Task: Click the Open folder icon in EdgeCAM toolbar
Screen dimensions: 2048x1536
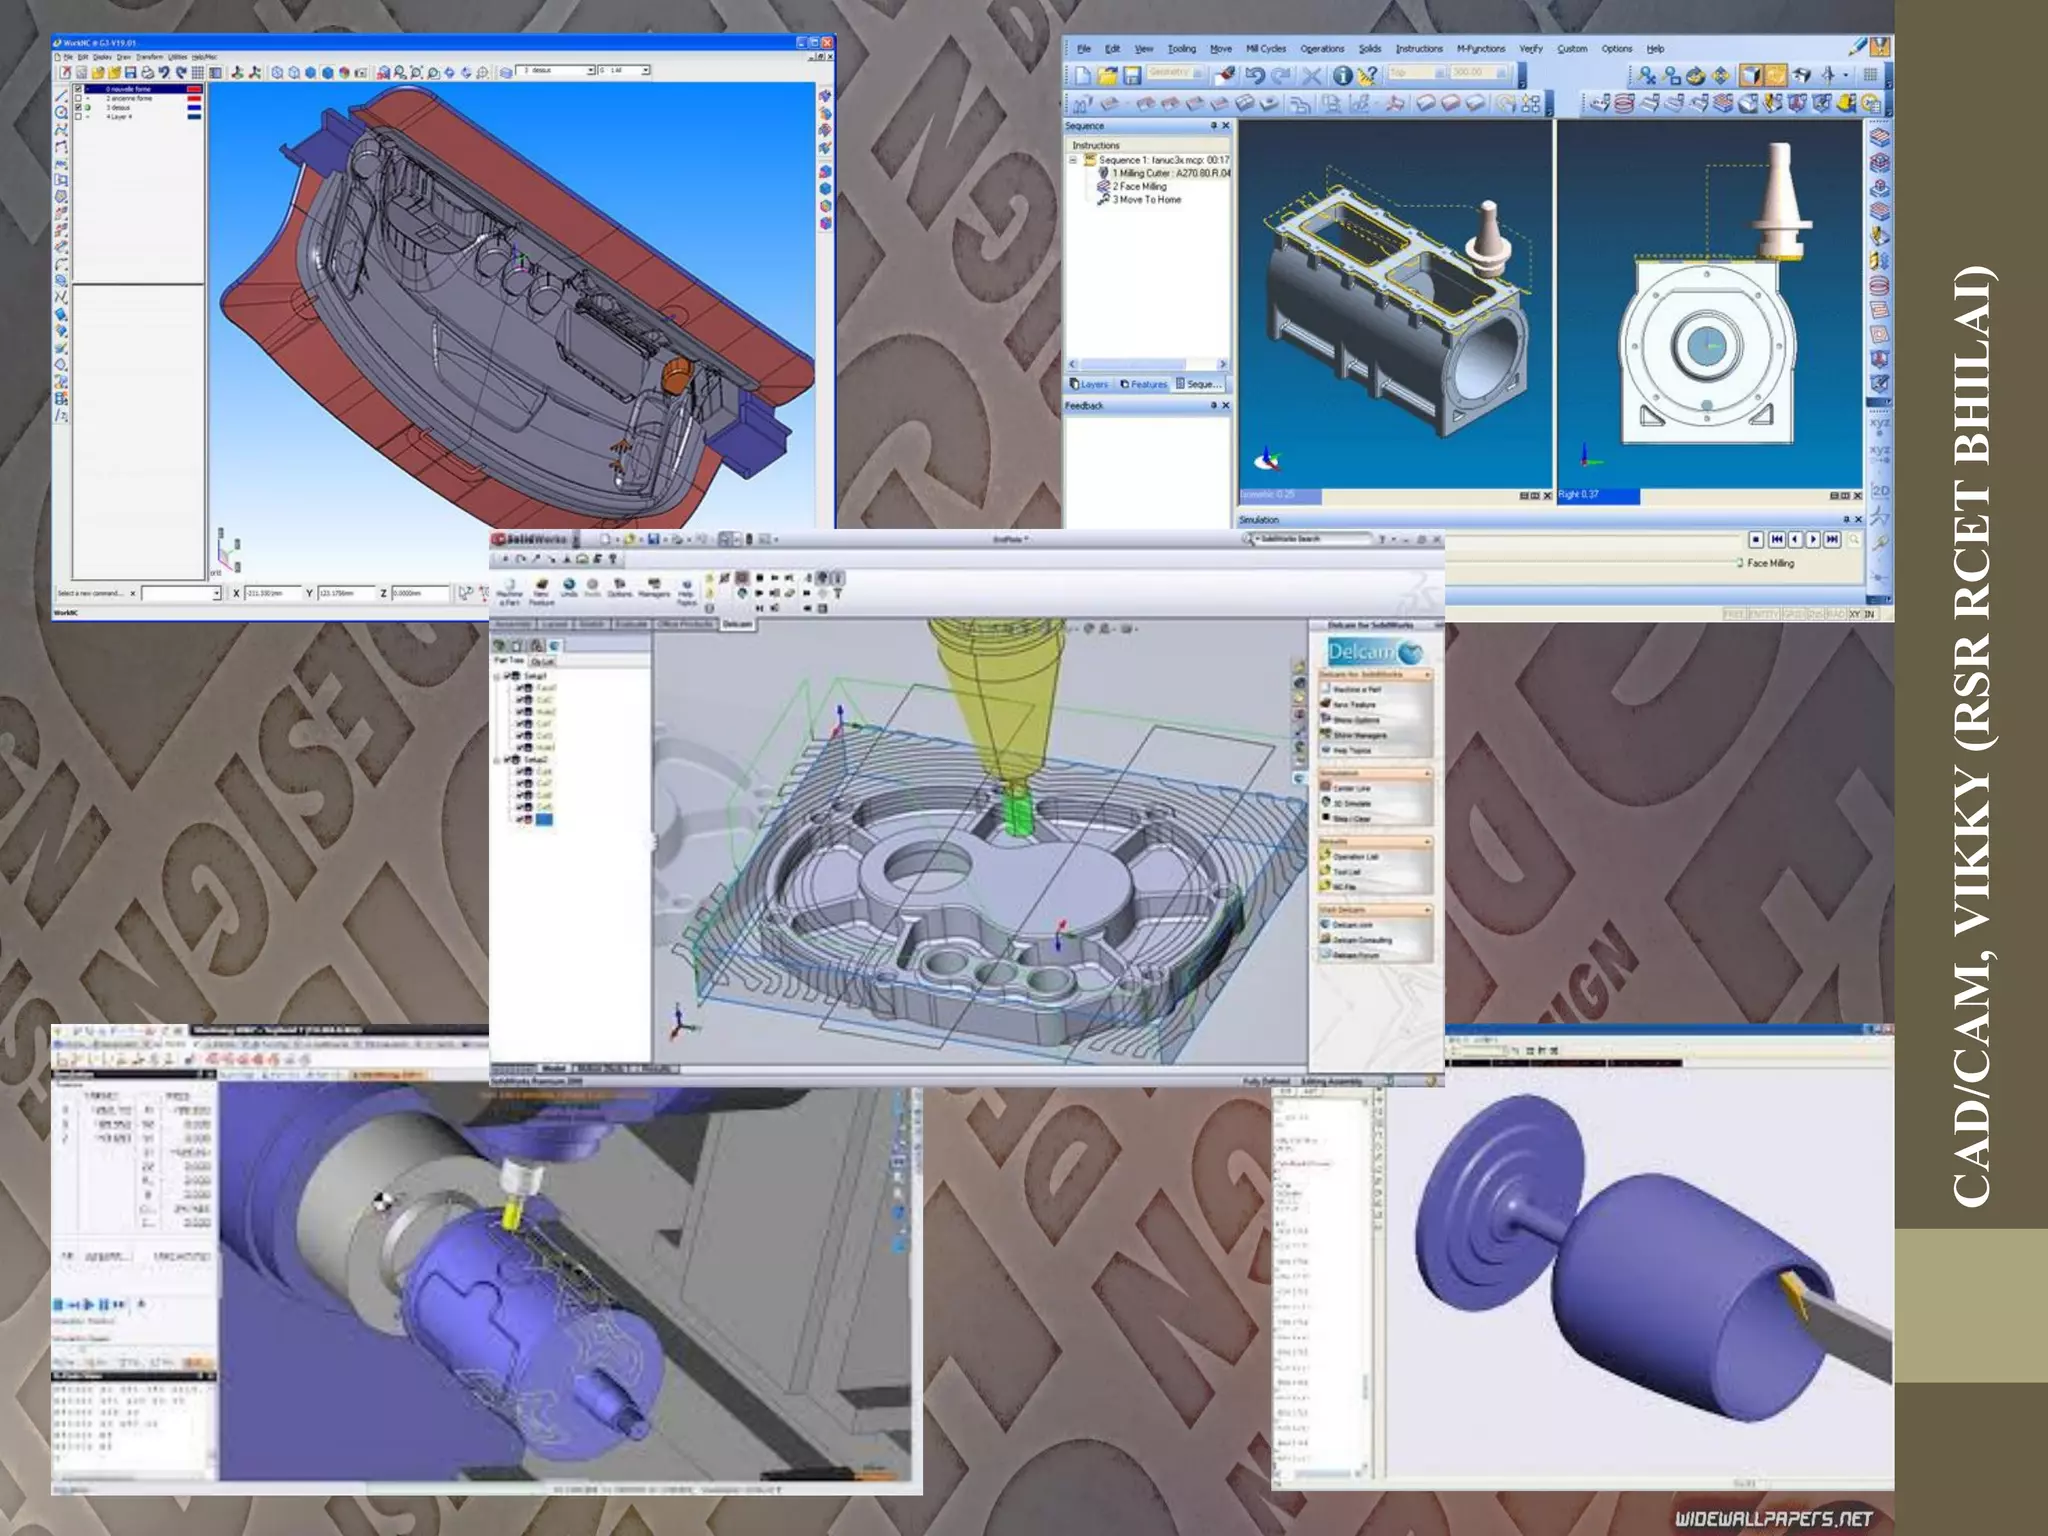Action: (1107, 75)
